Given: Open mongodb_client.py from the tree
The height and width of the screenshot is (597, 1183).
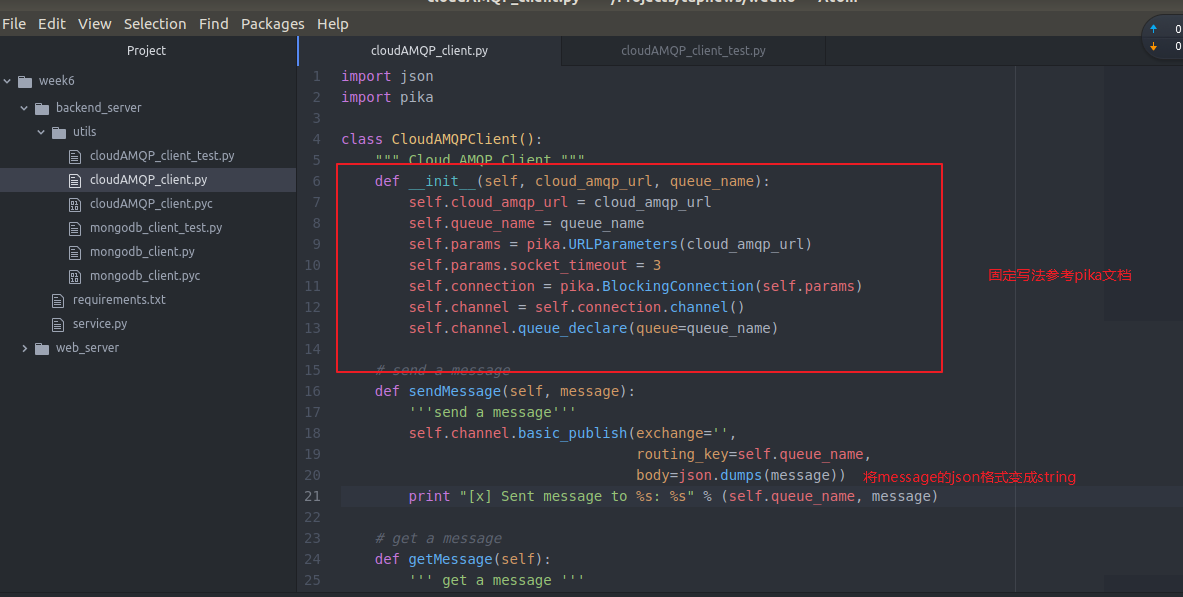Looking at the screenshot, I should tap(143, 251).
